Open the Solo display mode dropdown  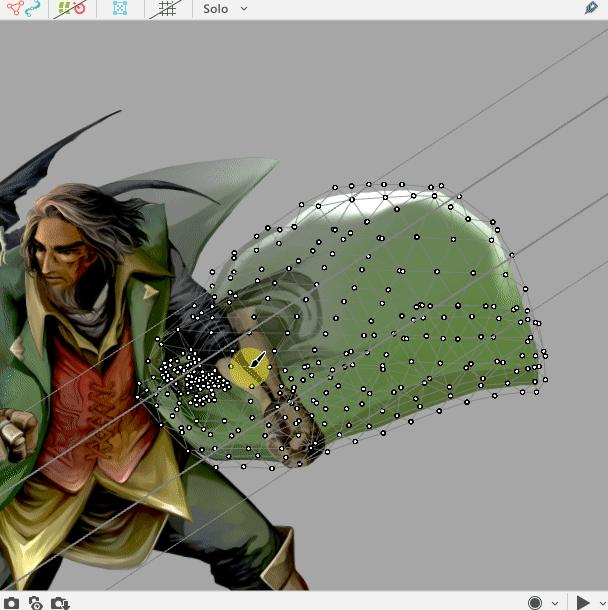[225, 9]
